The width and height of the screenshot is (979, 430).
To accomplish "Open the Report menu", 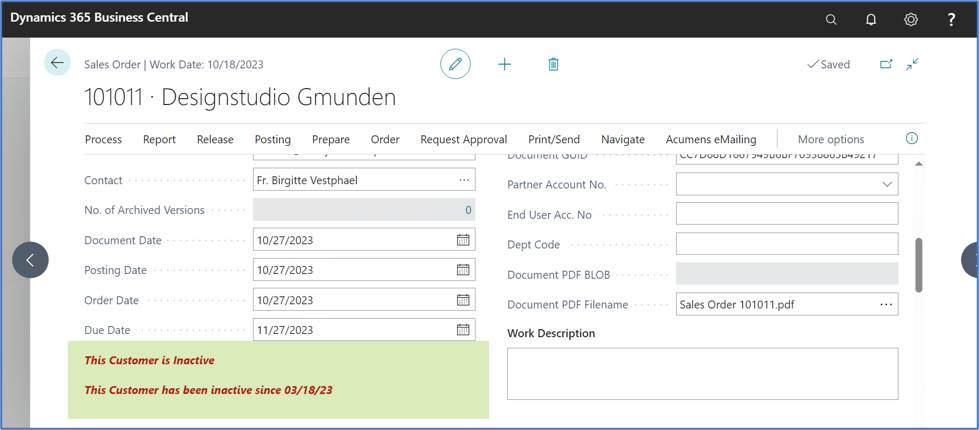I will click(159, 139).
